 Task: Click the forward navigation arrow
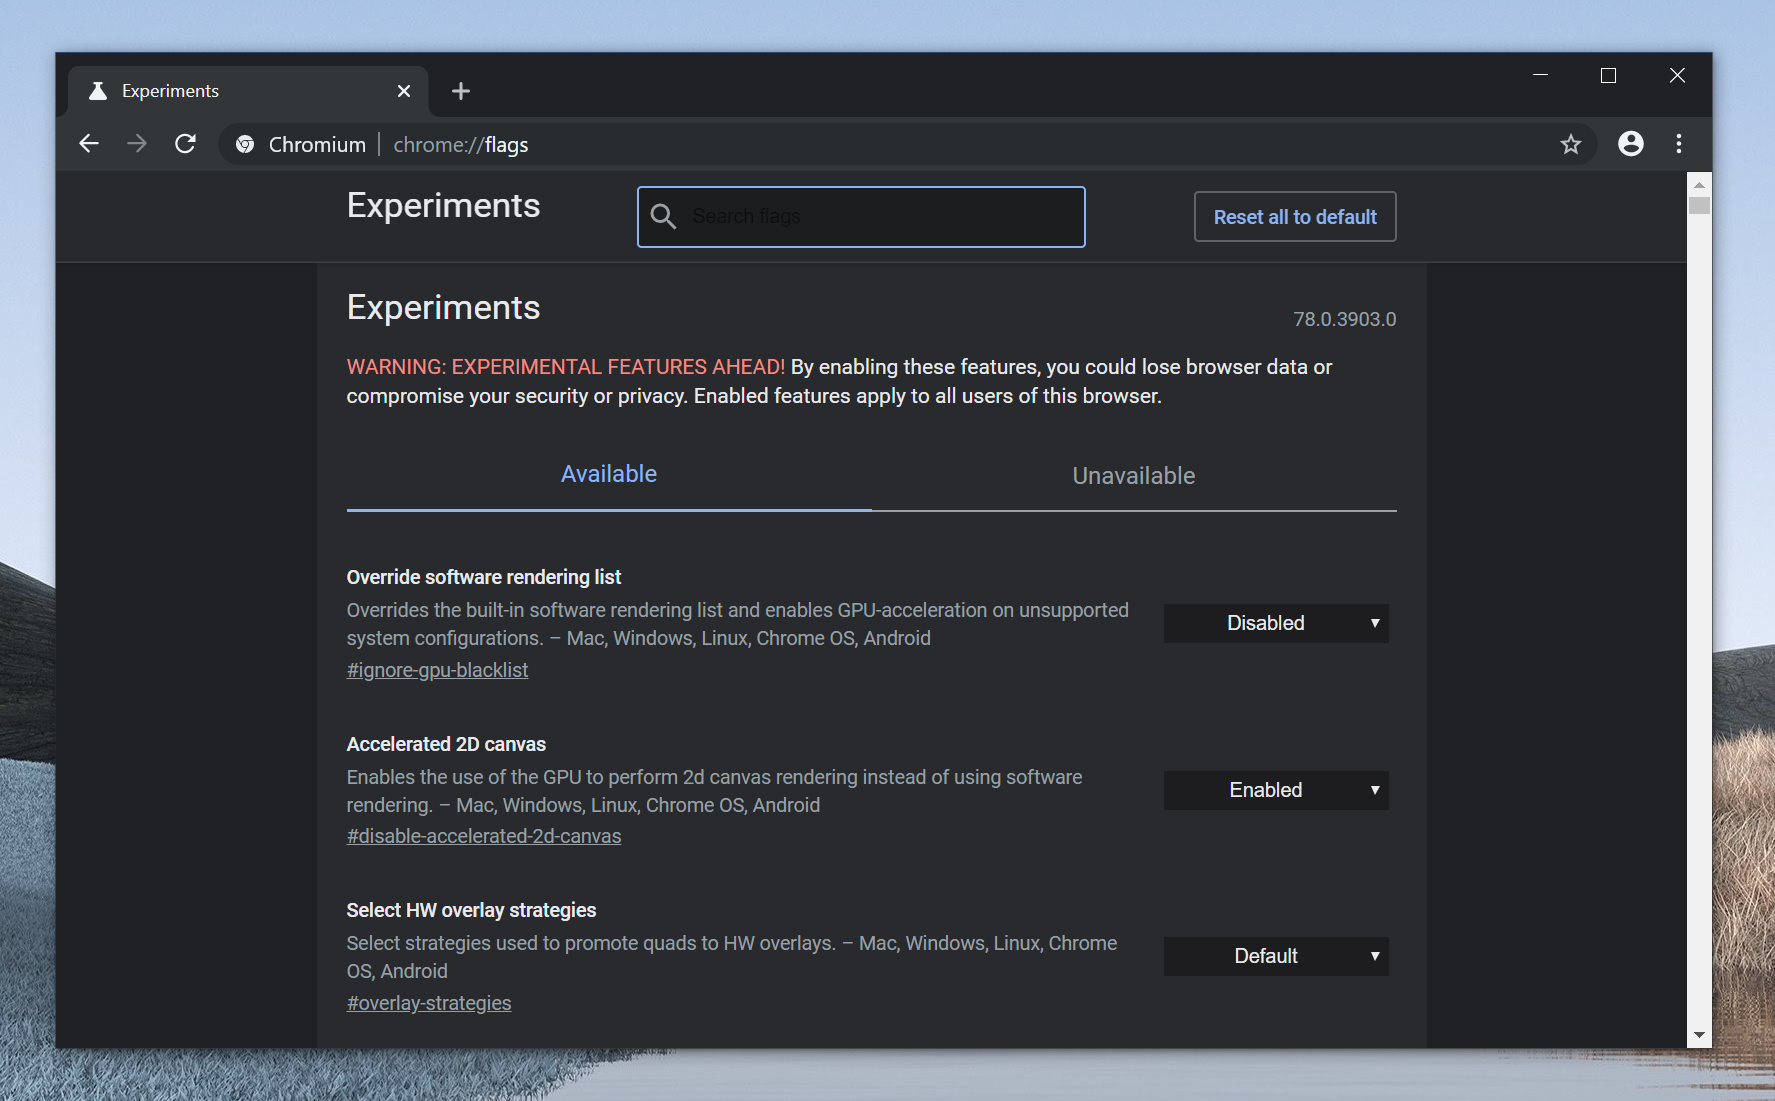[x=137, y=144]
